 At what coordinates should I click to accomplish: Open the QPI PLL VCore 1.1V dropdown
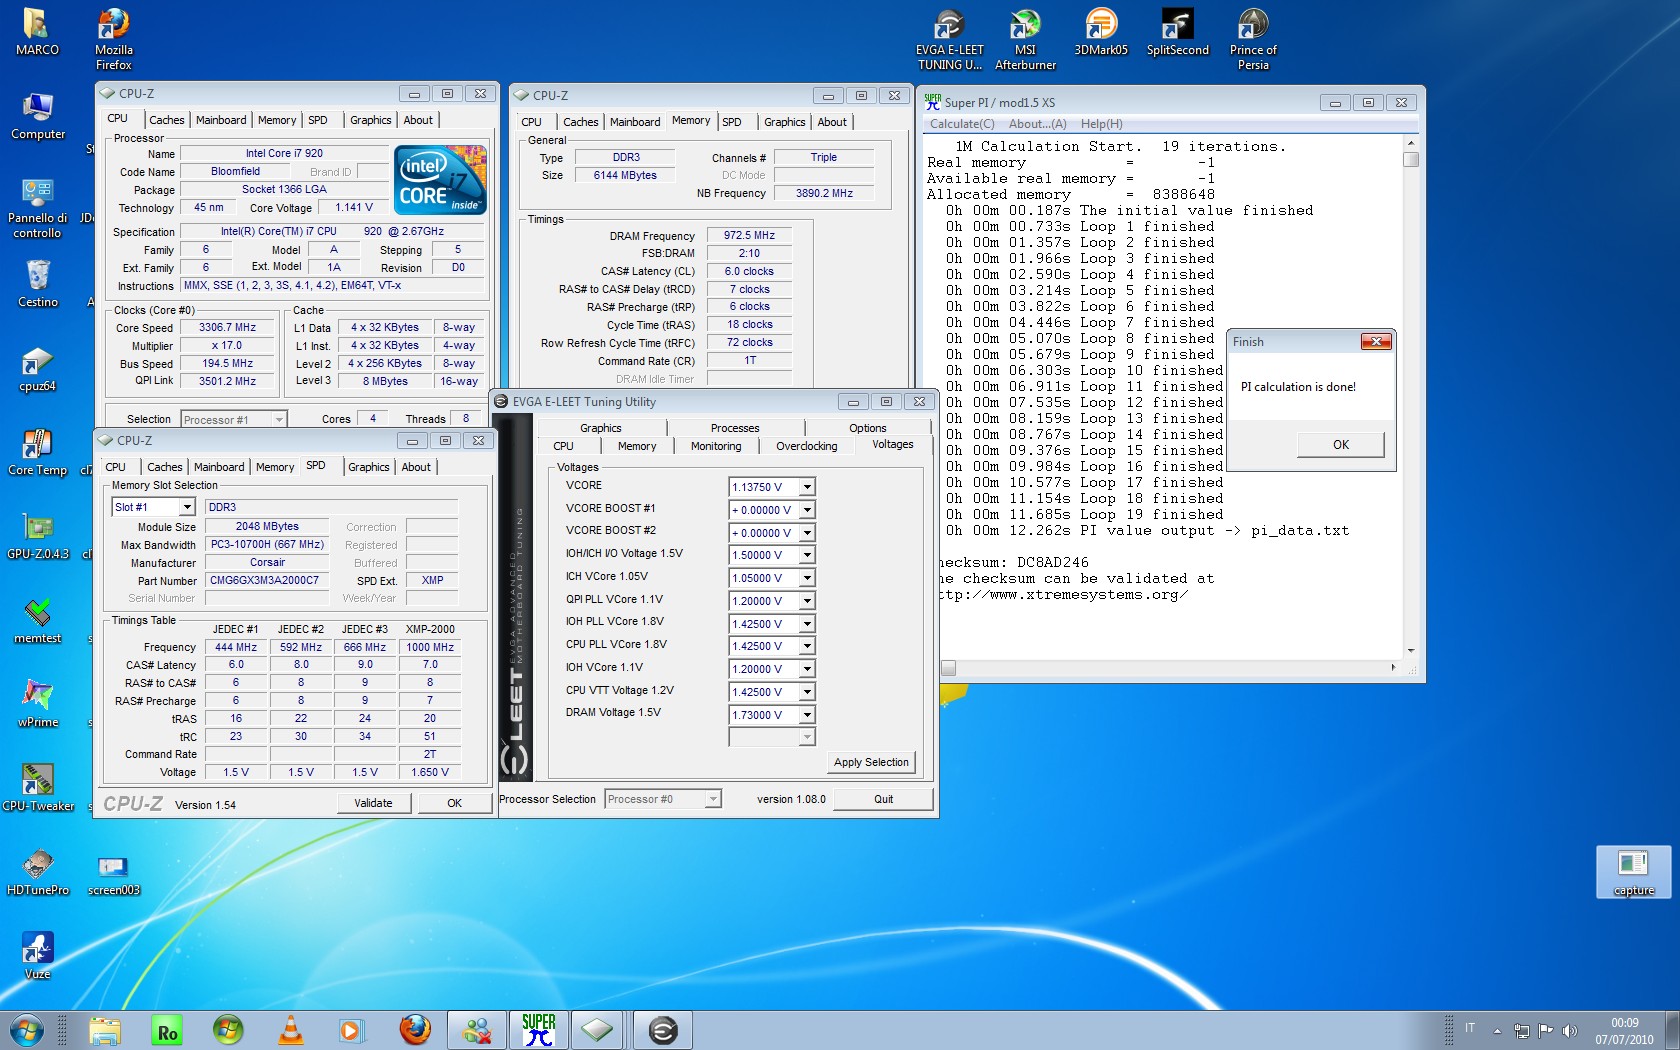click(x=807, y=601)
